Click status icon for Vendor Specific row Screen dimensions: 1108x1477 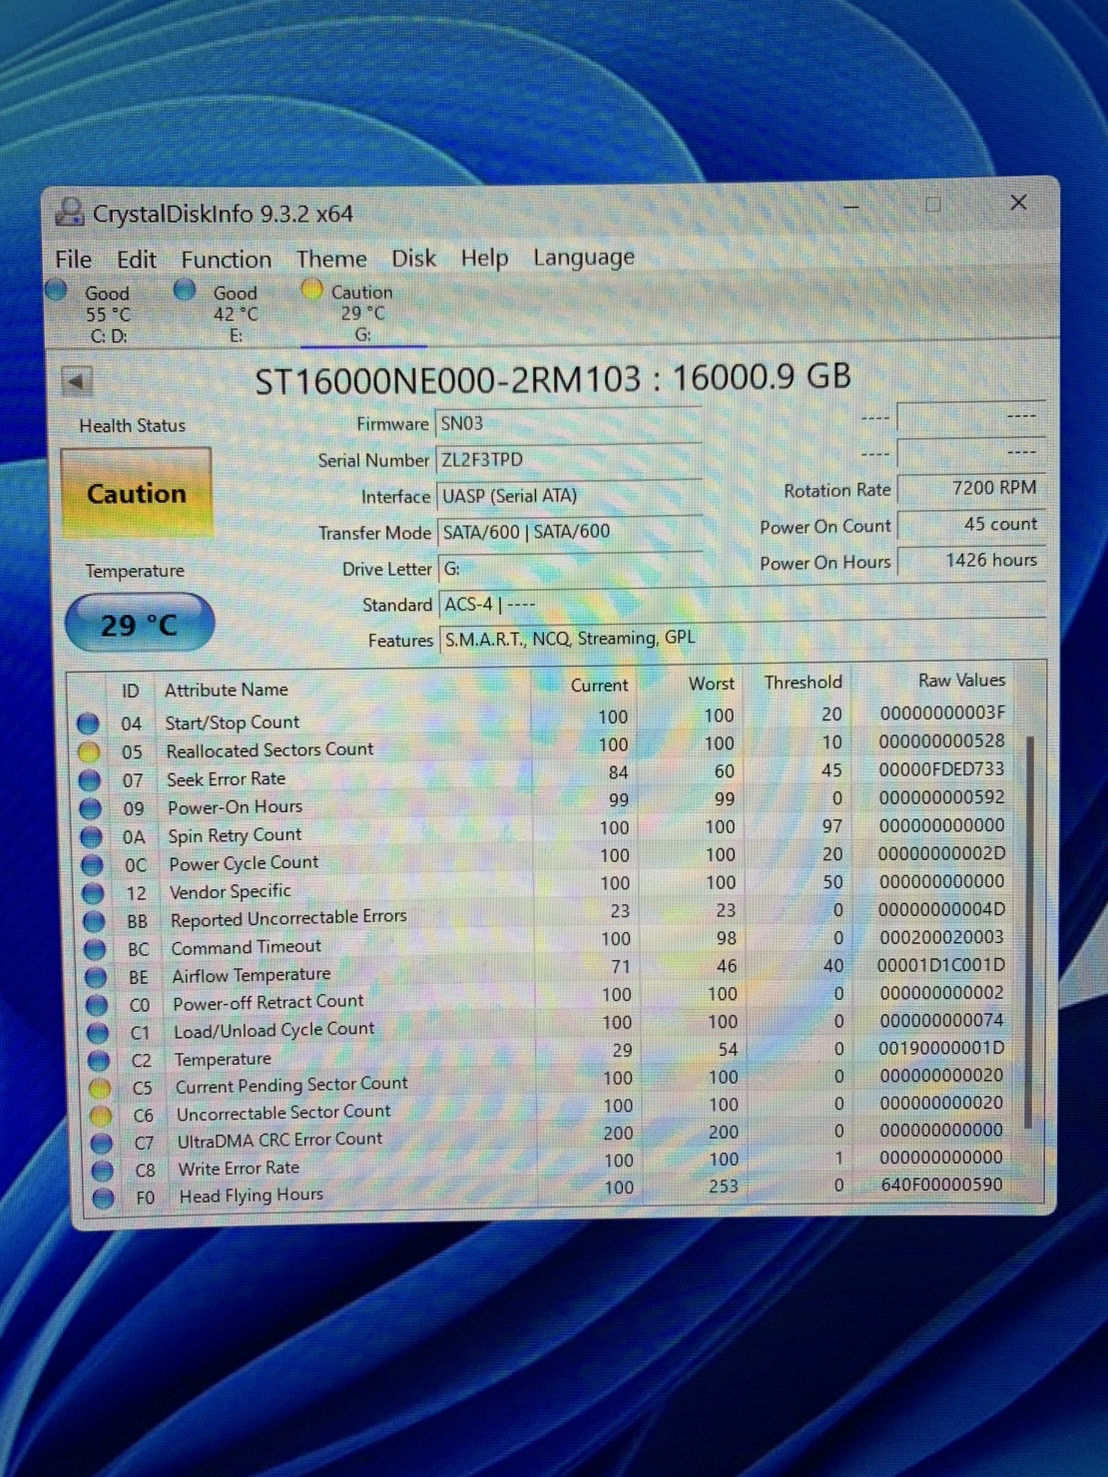pyautogui.click(x=94, y=893)
